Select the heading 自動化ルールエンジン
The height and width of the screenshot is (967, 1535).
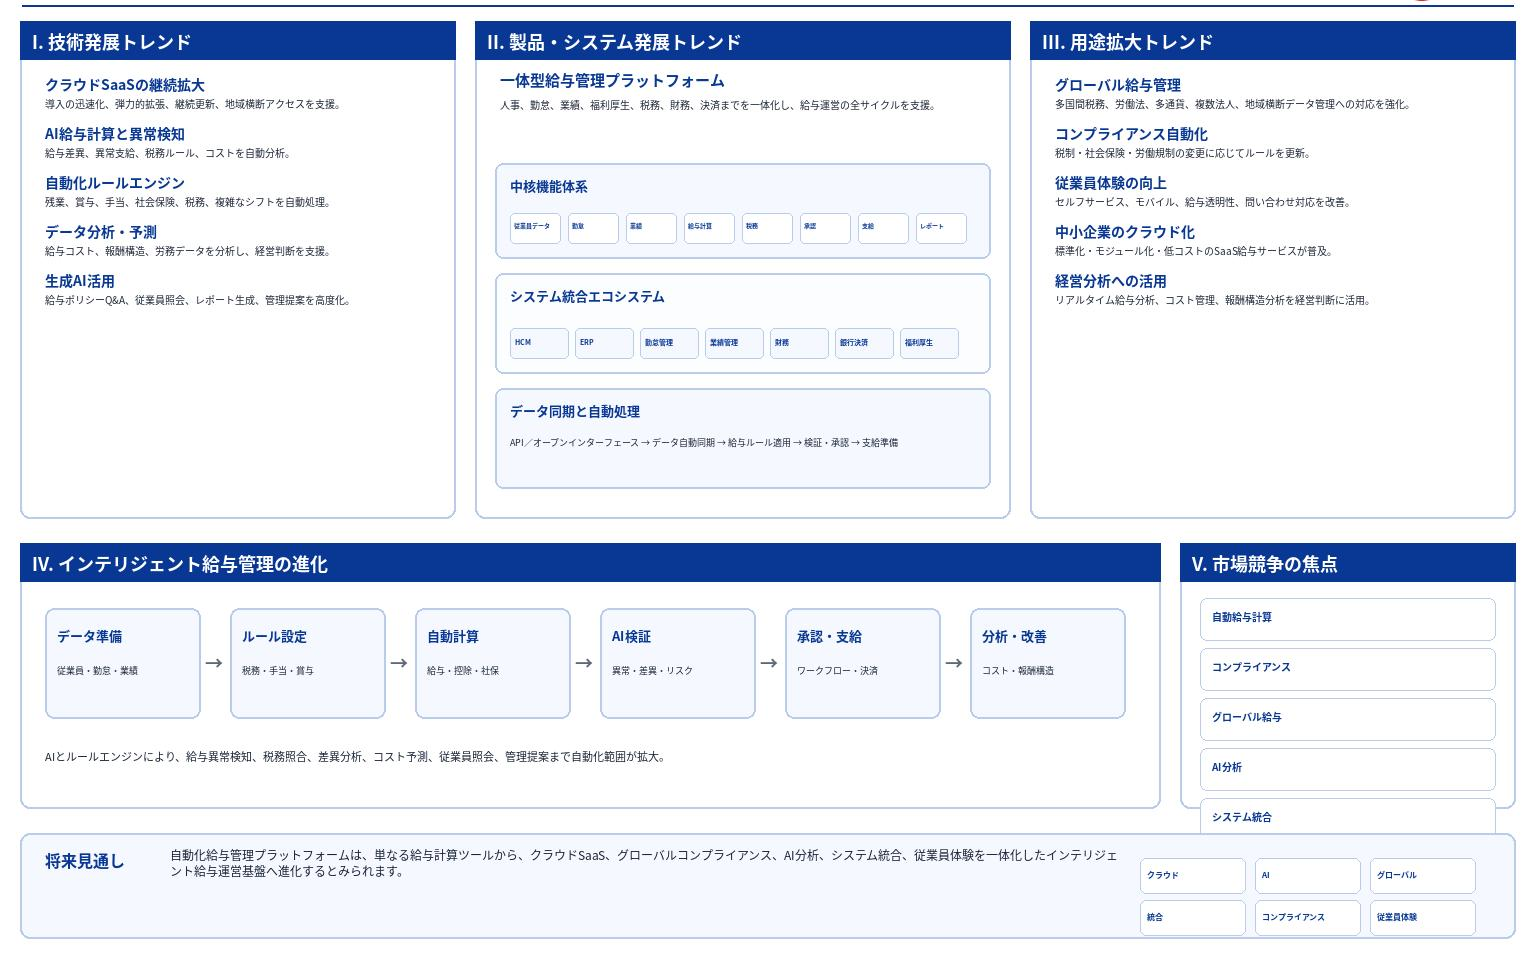(115, 183)
